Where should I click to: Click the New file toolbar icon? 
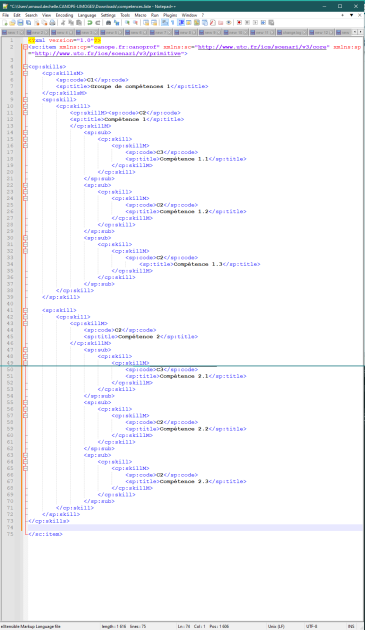point(5,22)
